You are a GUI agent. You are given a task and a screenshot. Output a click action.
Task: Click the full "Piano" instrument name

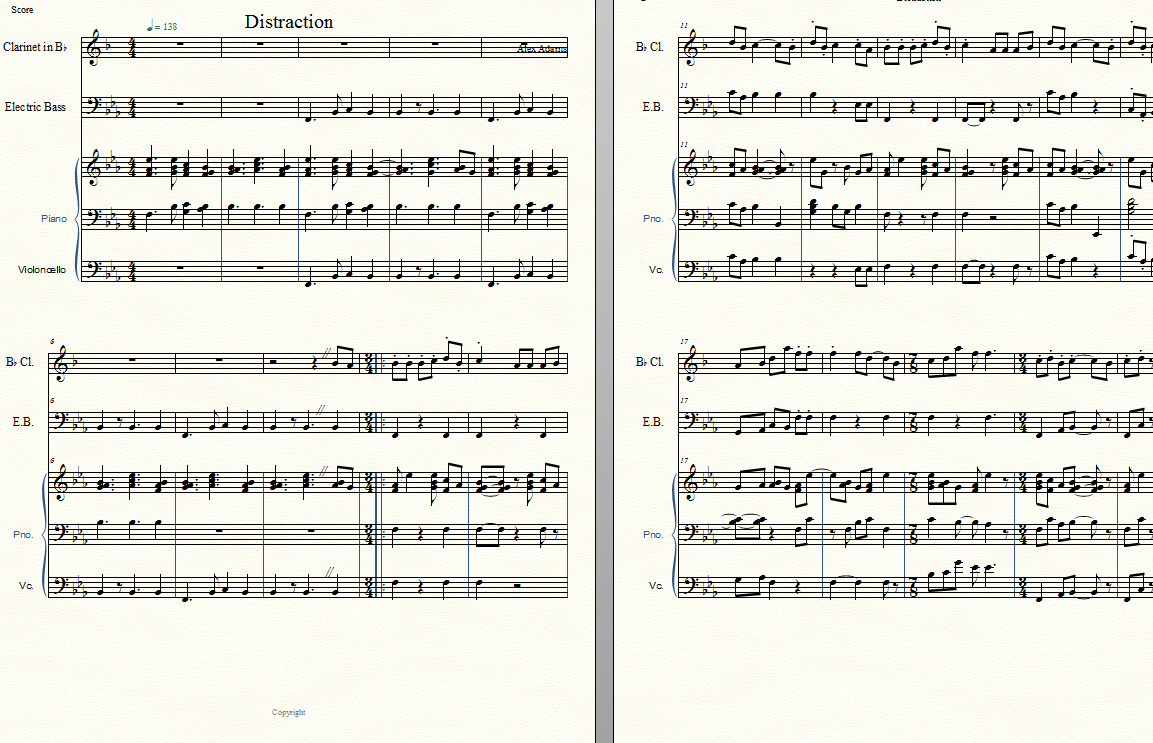[x=54, y=218]
